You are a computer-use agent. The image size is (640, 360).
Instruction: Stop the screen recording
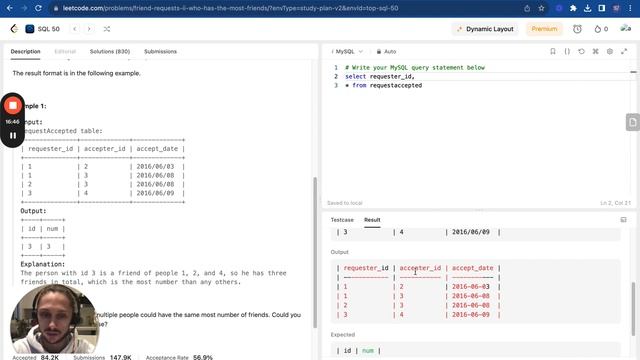click(x=13, y=106)
